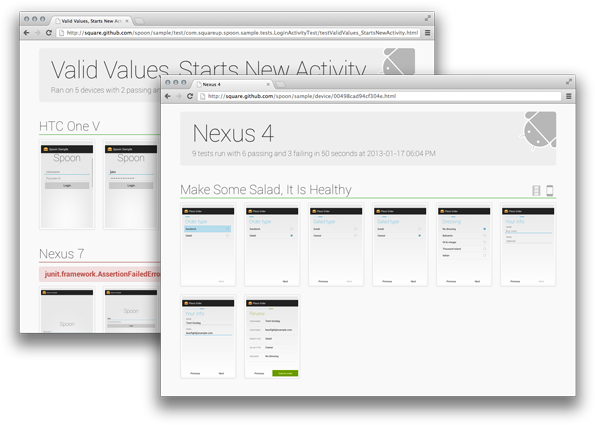Open new tab next to the Nexus 4 tab
The width and height of the screenshot is (595, 425).
coord(280,84)
